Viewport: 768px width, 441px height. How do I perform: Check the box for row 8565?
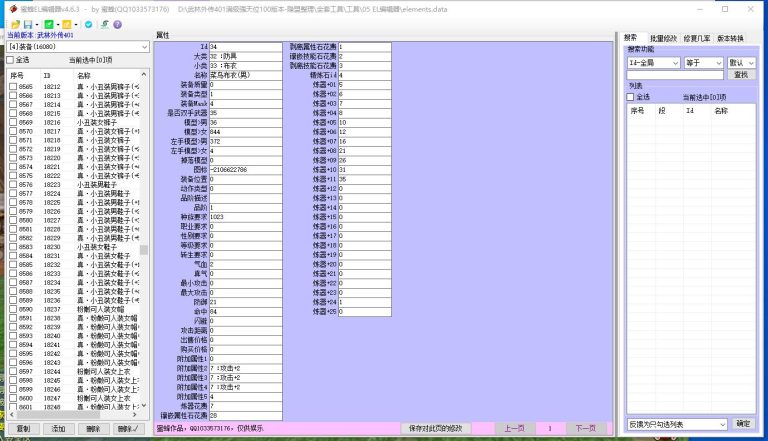point(13,87)
